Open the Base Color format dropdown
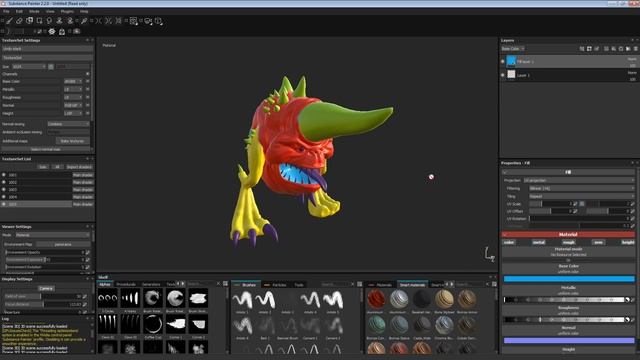This screenshot has height=360, width=640. click(73, 82)
